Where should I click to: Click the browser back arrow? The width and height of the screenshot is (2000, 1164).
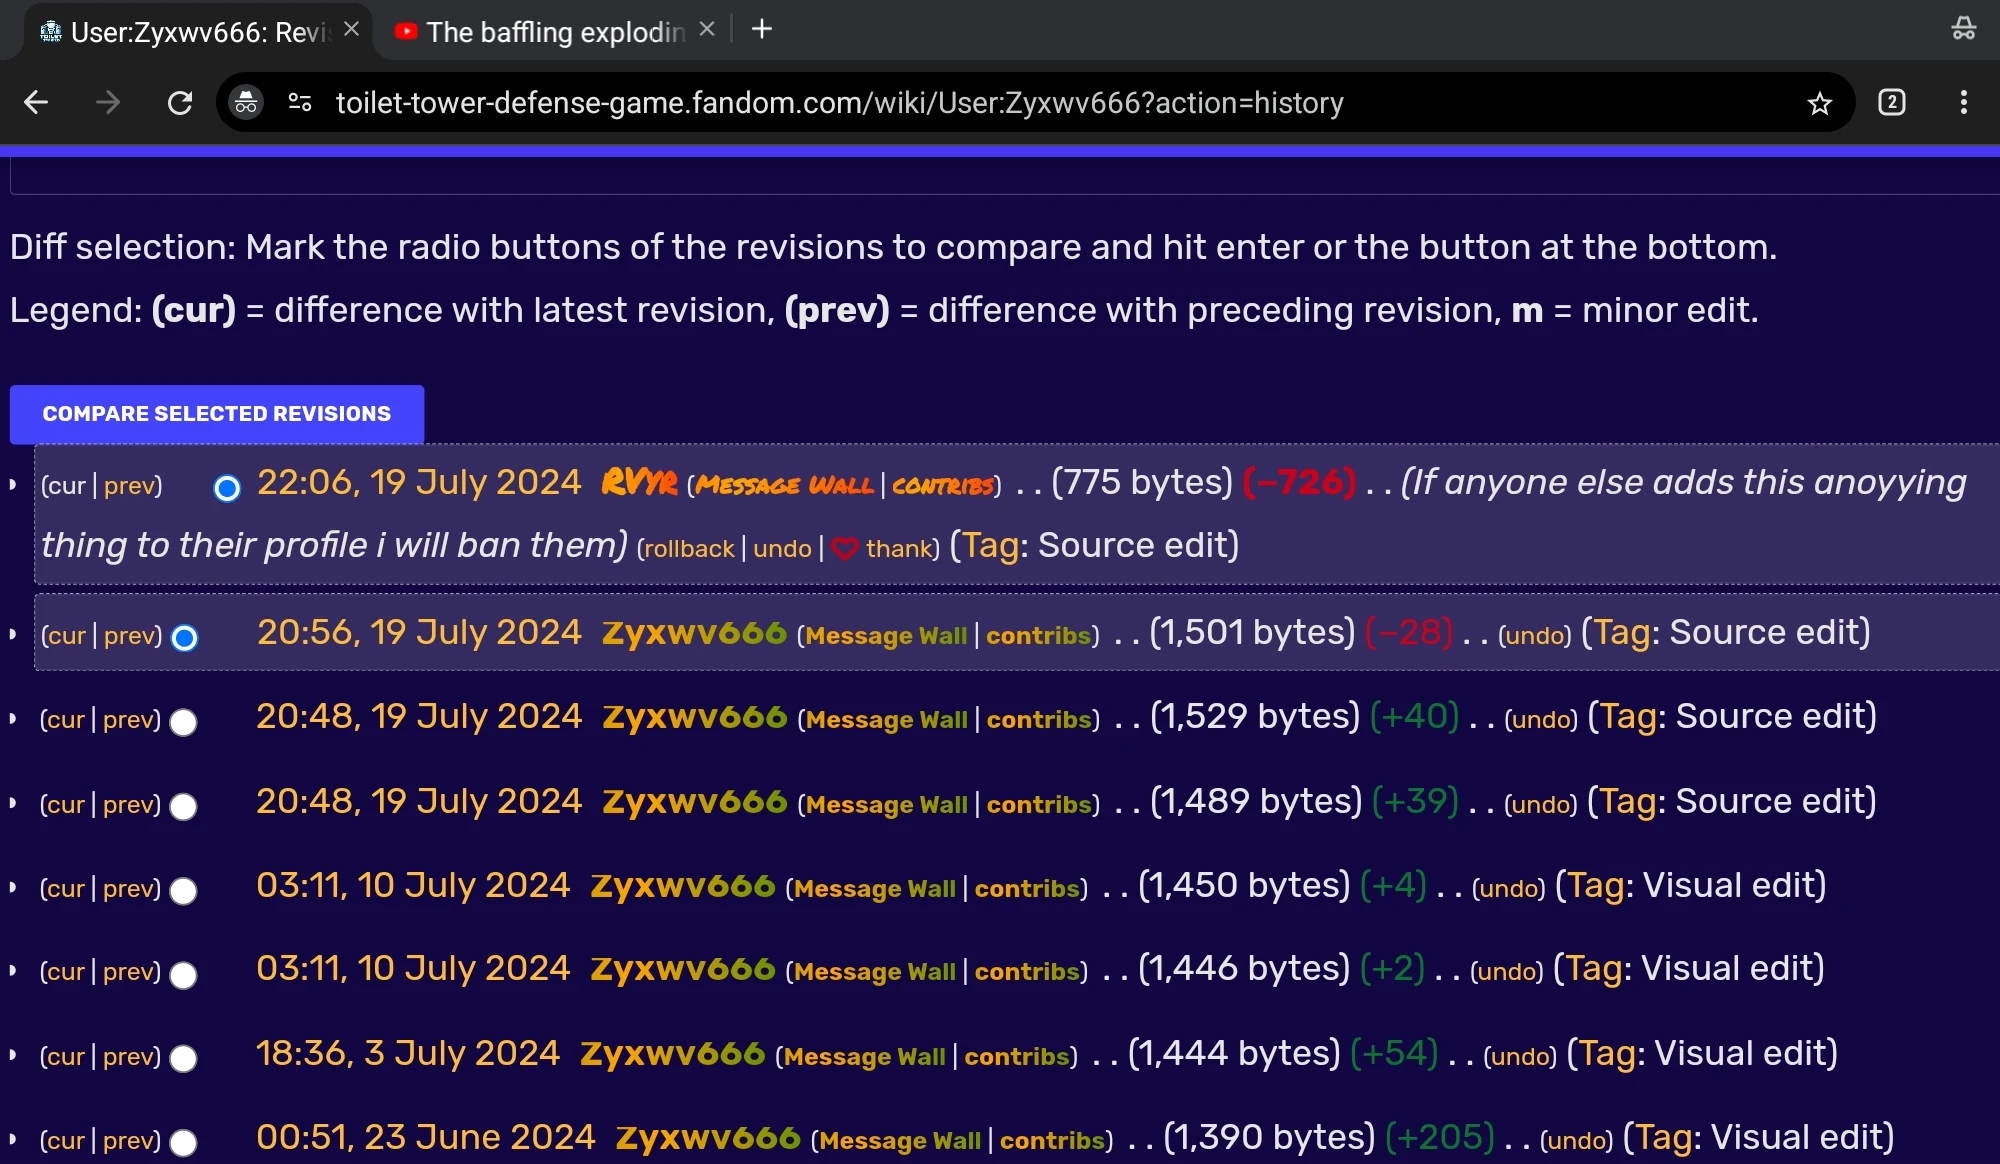pos(37,102)
